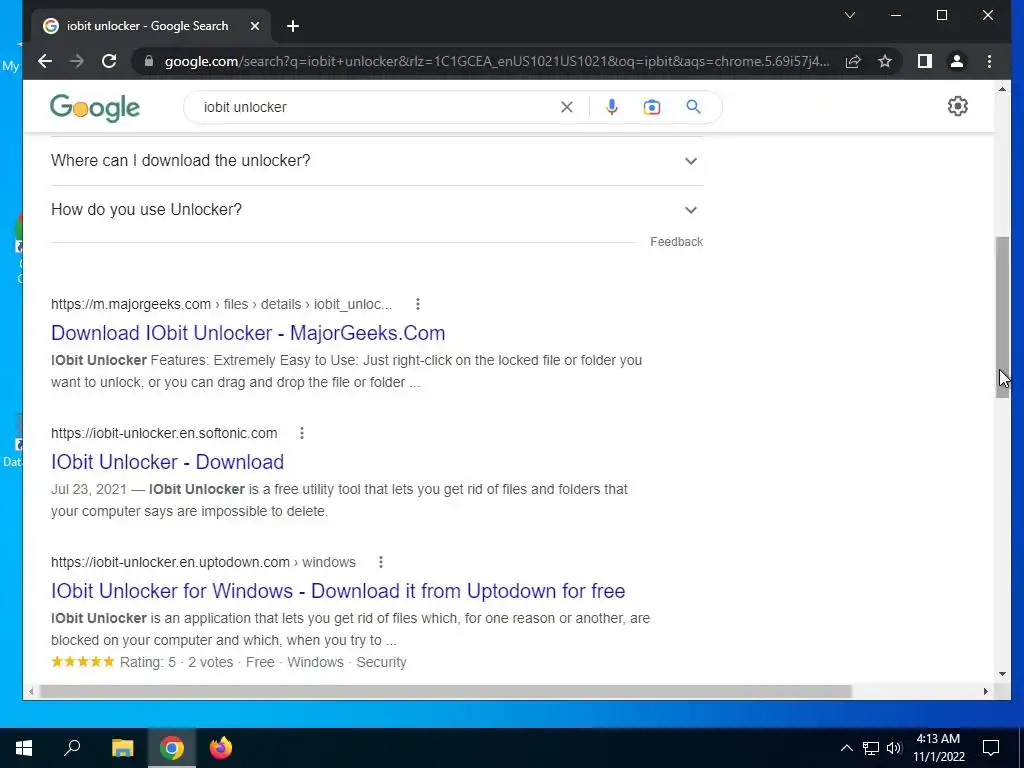1024x768 pixels.
Task: Open IObit Unlocker - Download link
Action: pos(167,462)
